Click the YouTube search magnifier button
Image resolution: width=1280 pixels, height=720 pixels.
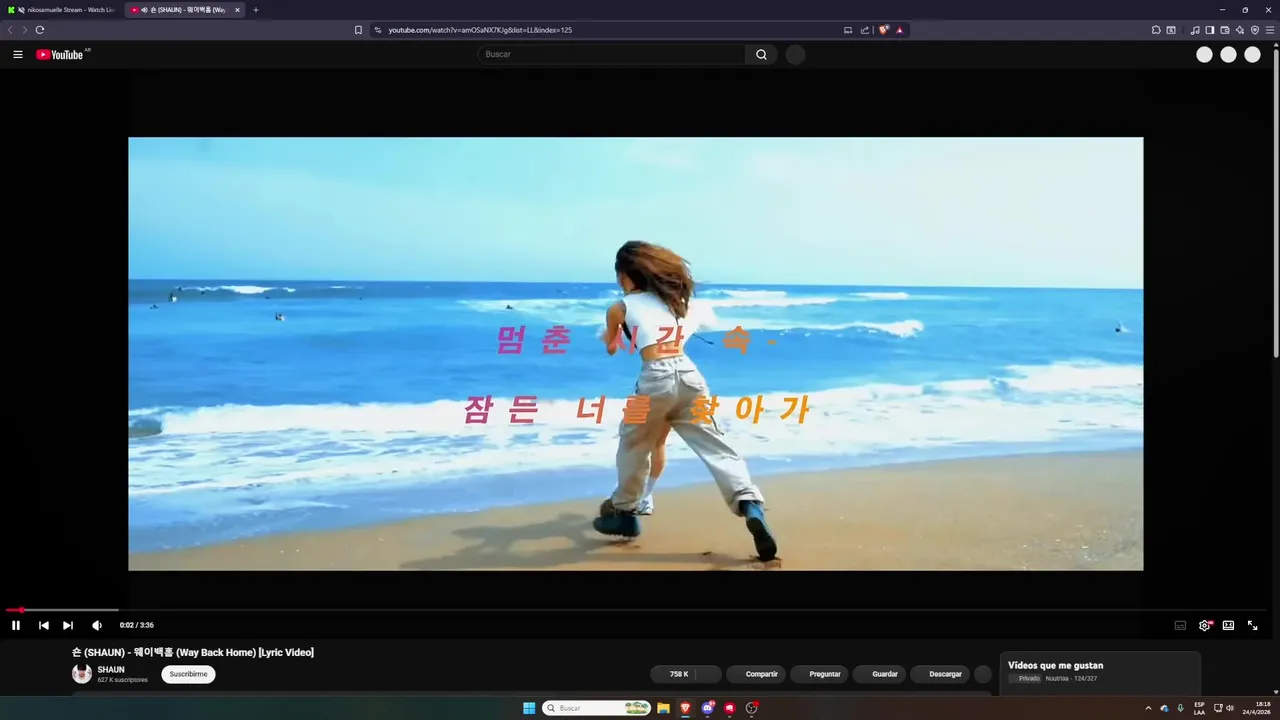[761, 54]
